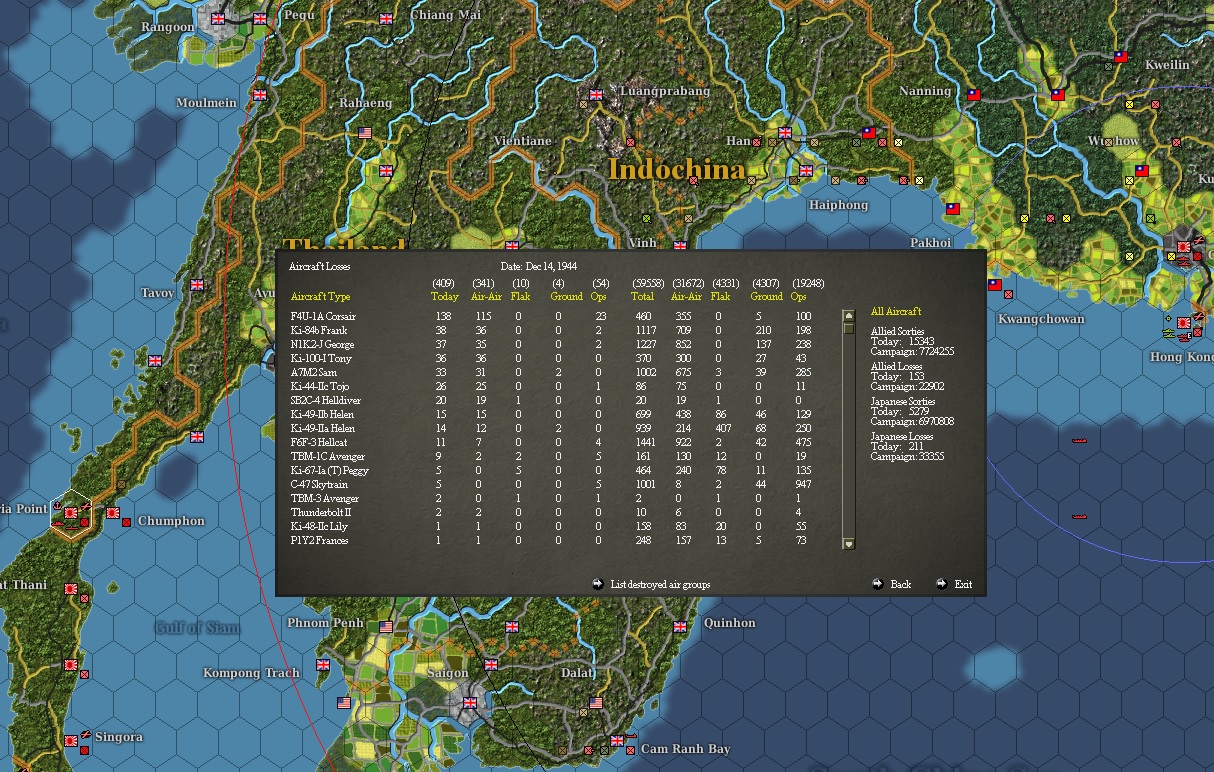The image size is (1214, 772).
Task: Click the losses list scrollbar up arrow
Action: pos(849,315)
